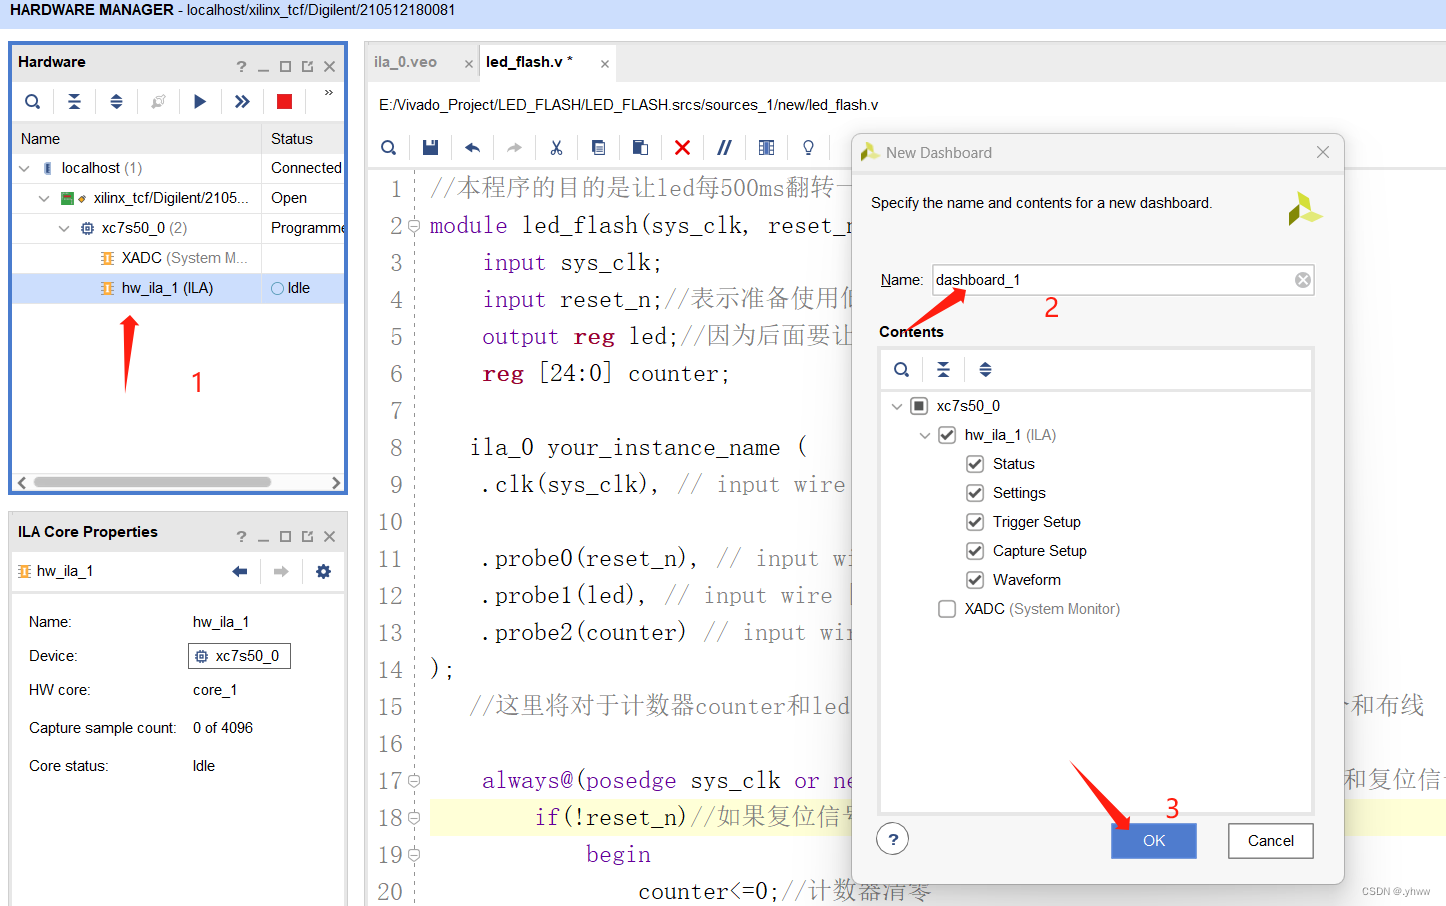
Task: Click the help button in New Dashboard dialog
Action: [x=892, y=839]
